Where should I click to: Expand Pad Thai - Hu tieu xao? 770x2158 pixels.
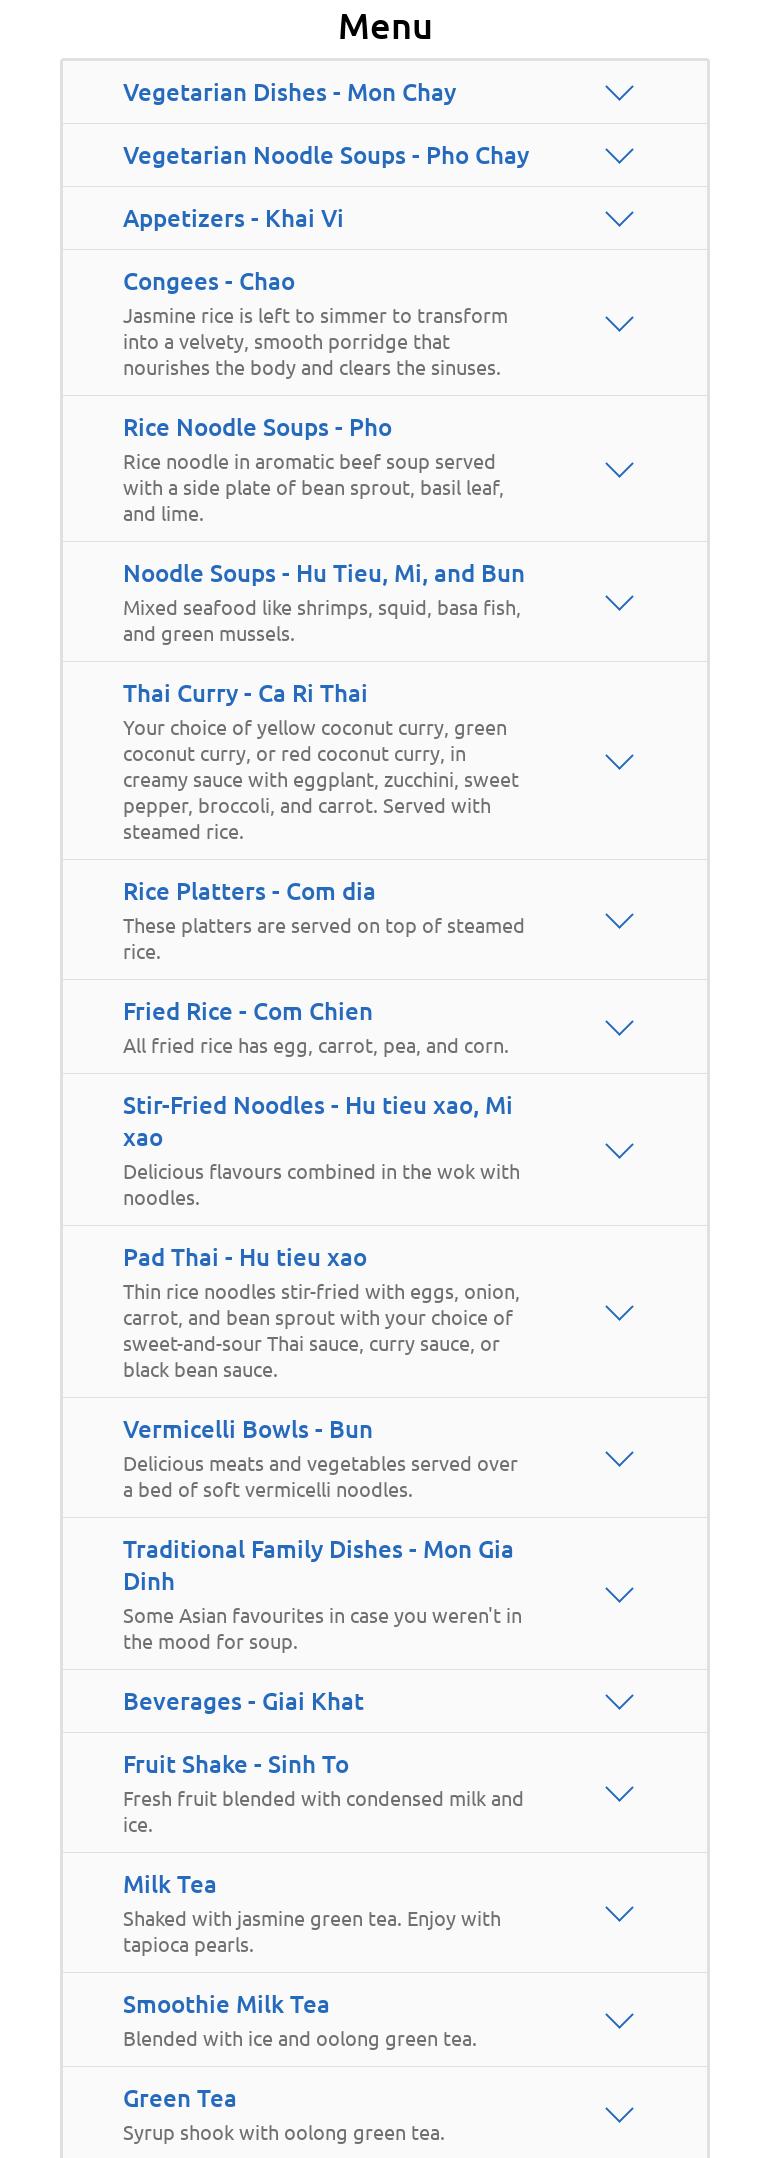click(245, 1258)
